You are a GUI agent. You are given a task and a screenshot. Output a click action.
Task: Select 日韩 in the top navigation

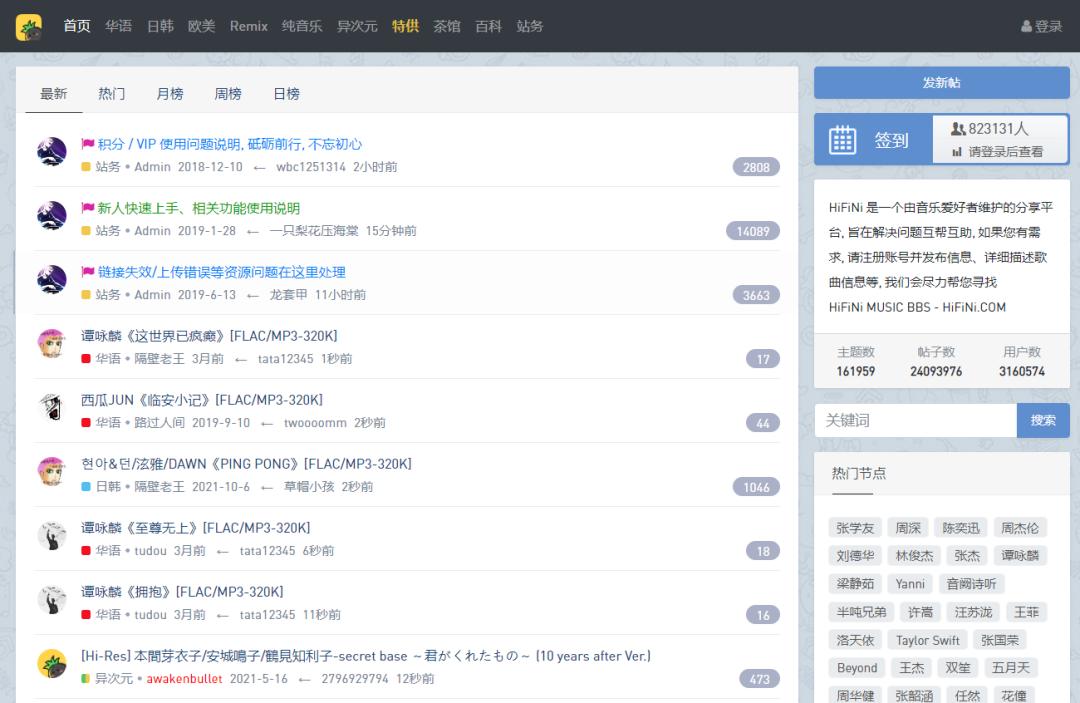(x=159, y=27)
